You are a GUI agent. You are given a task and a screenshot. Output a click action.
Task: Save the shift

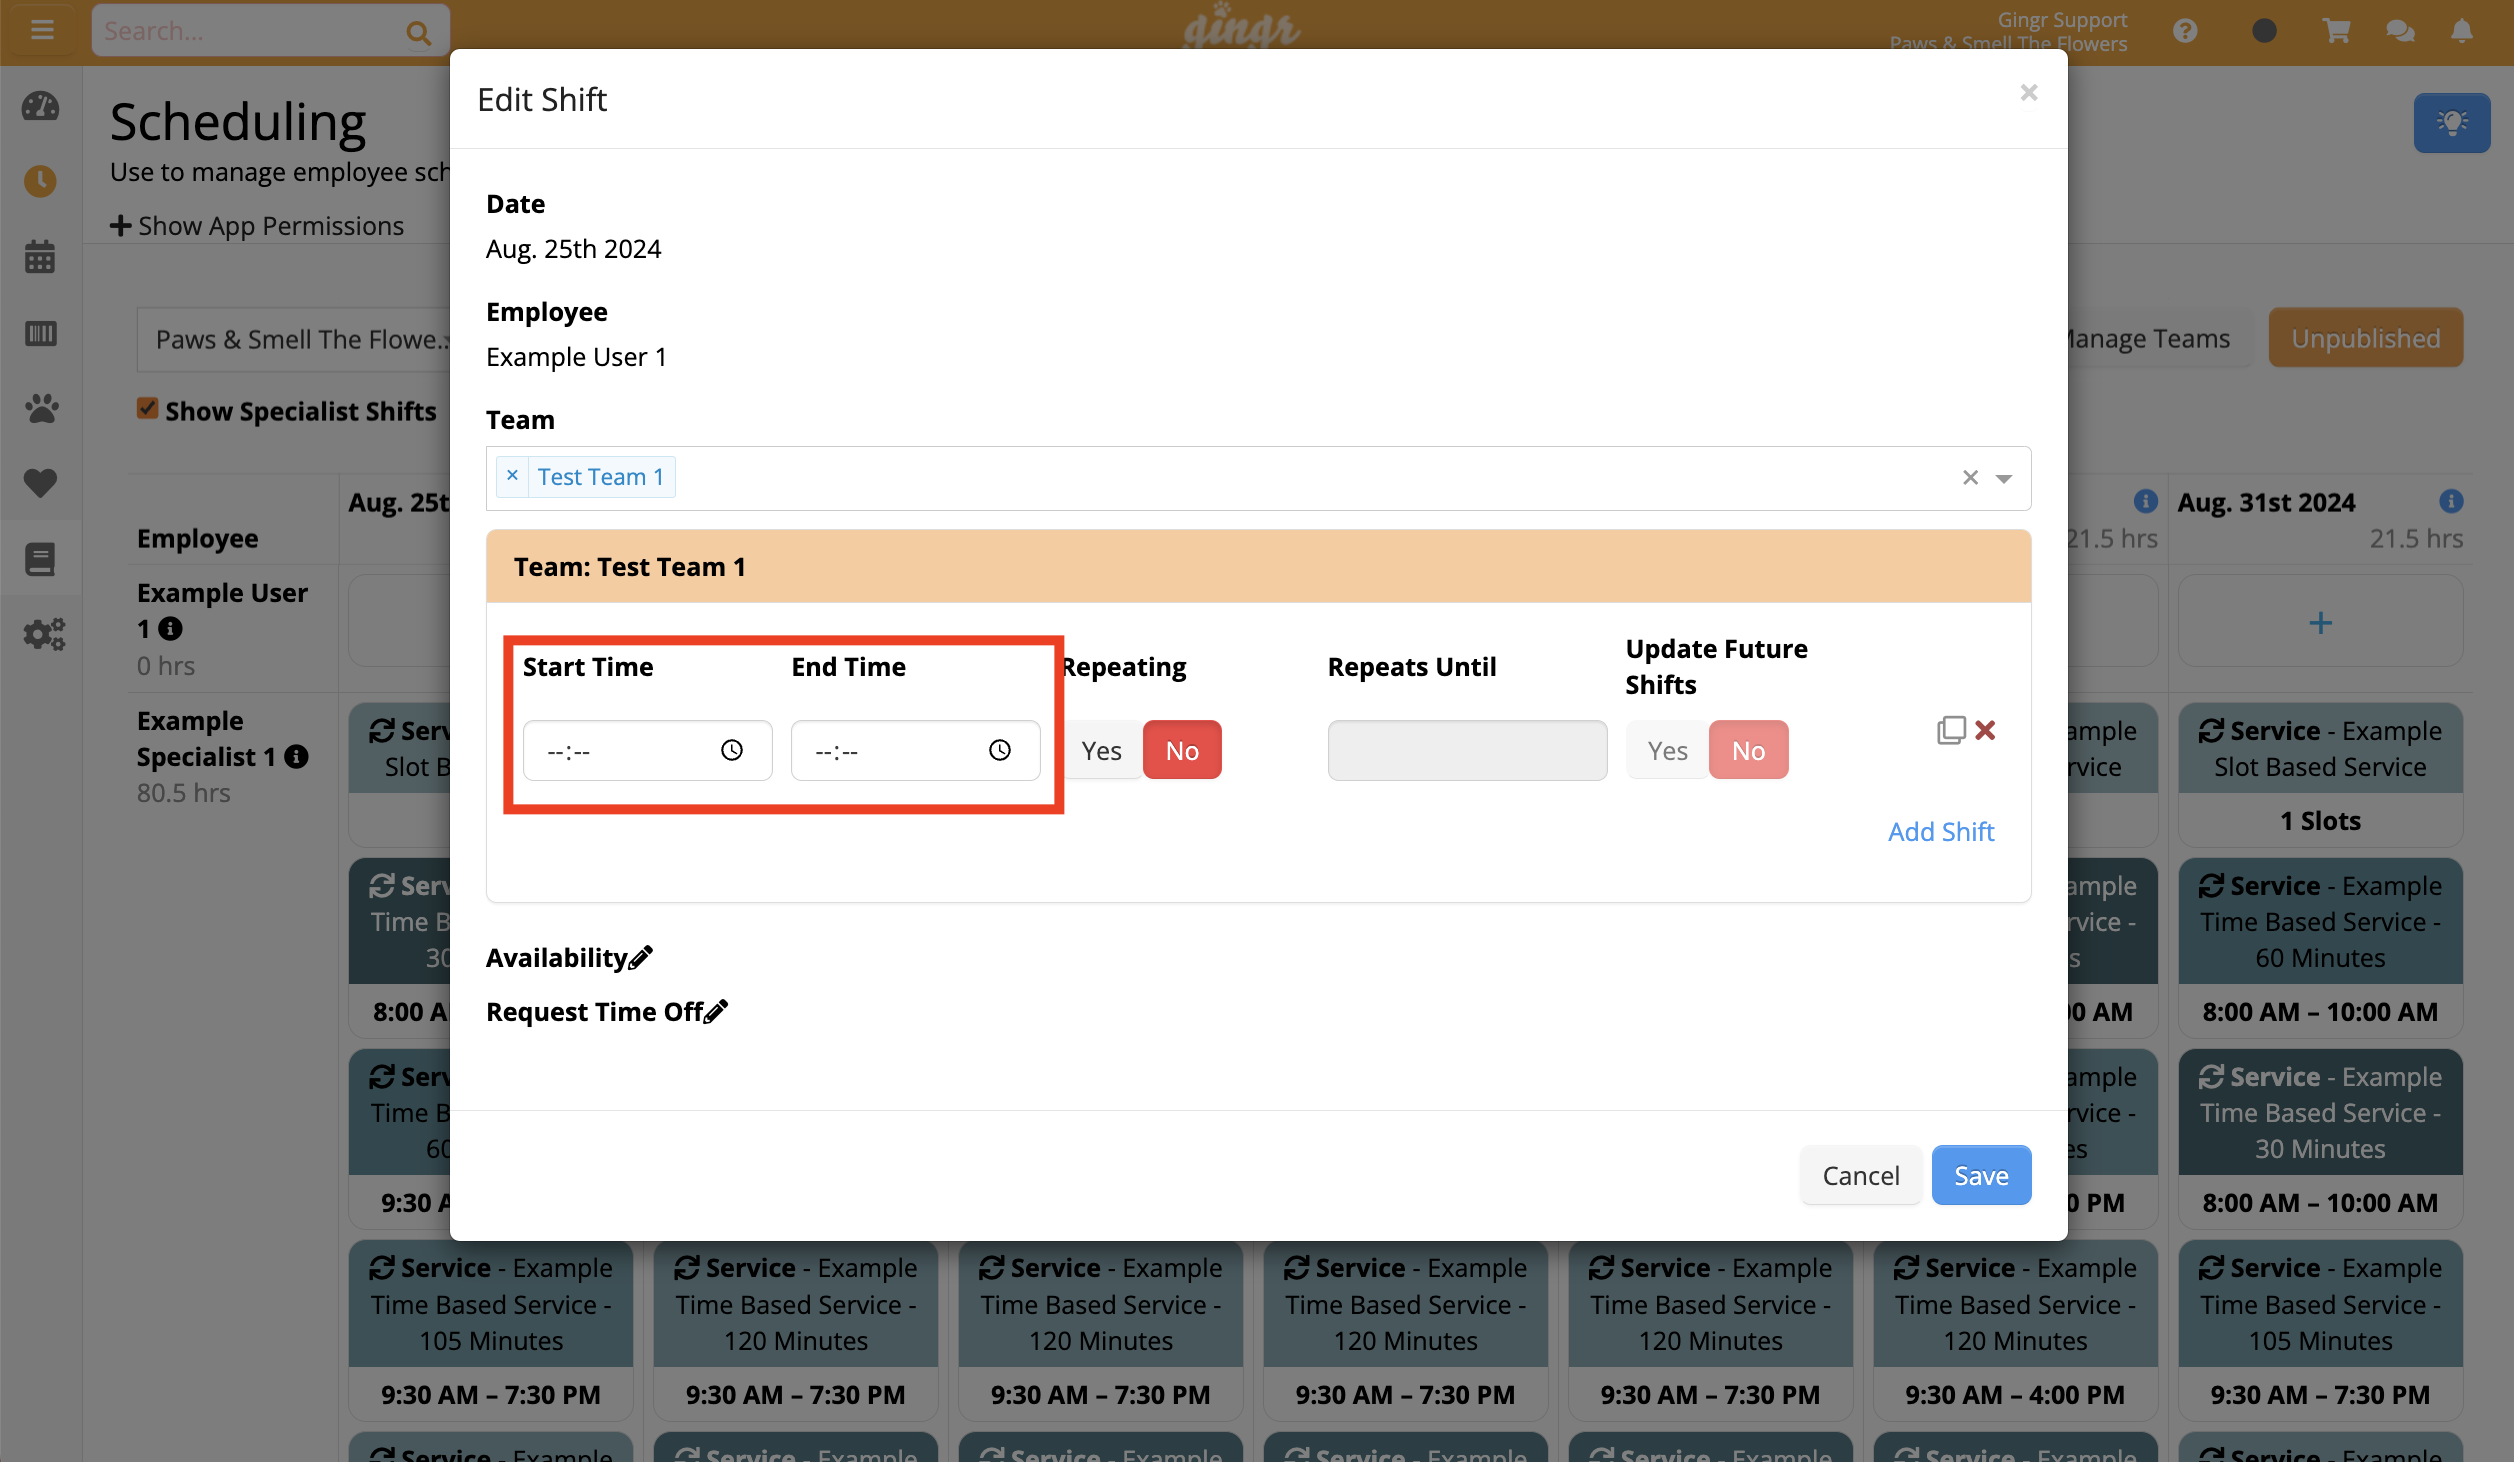[1982, 1176]
